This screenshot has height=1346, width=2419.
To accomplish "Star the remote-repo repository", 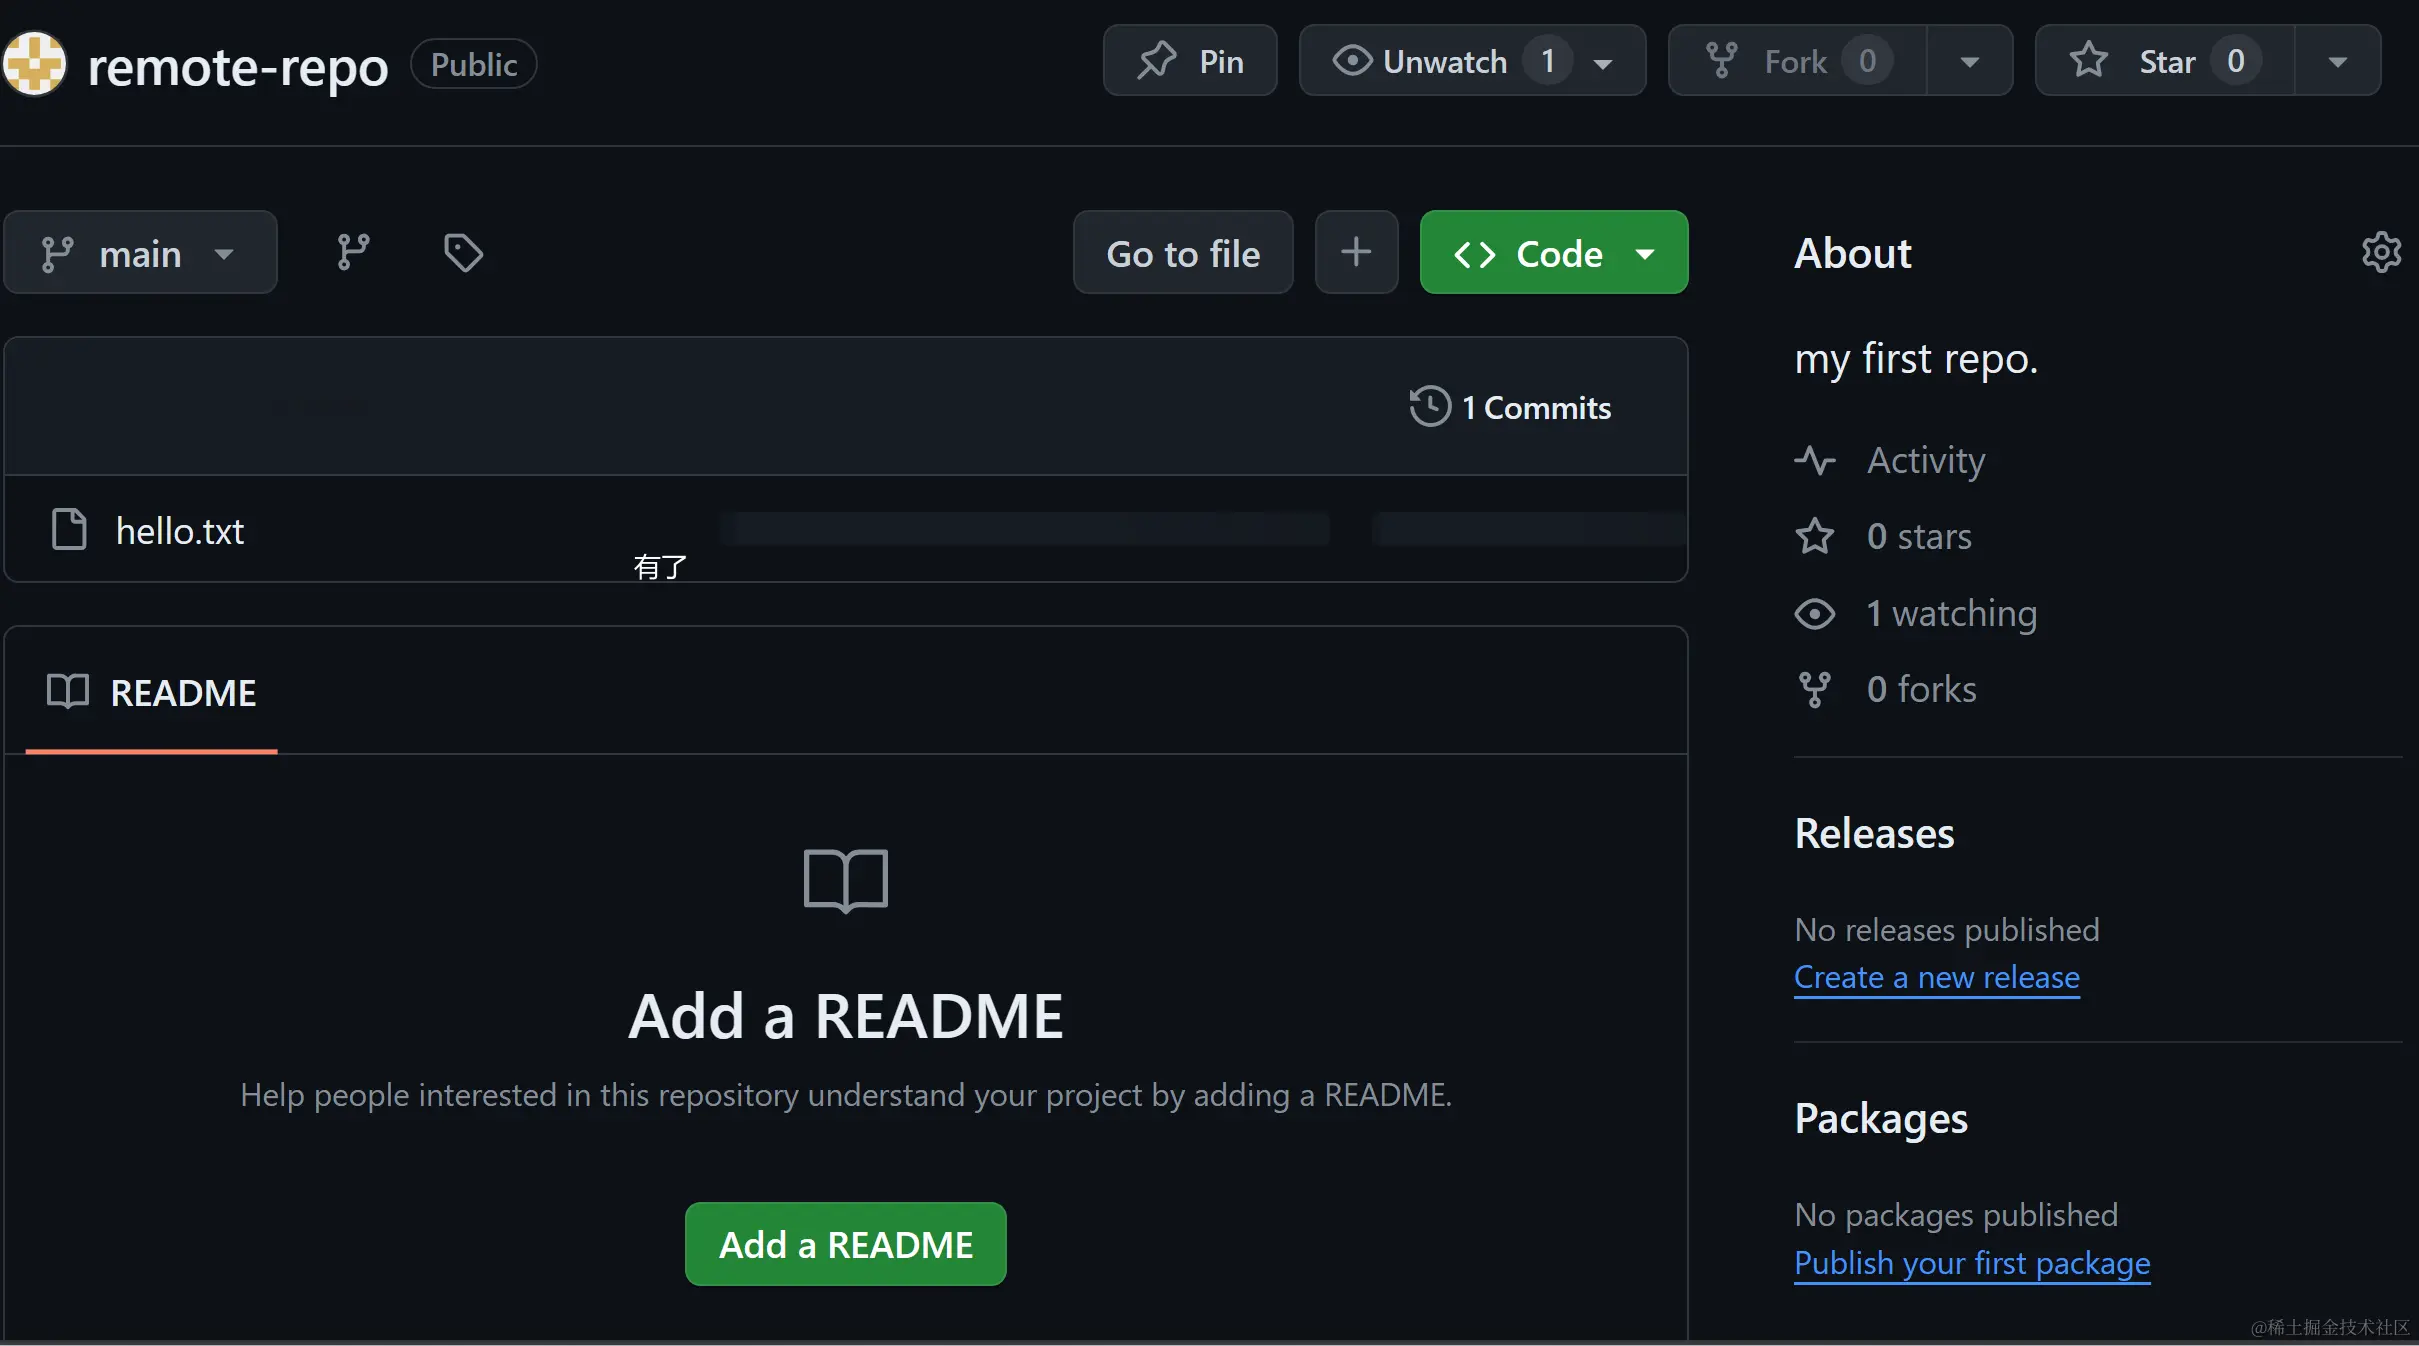I will pos(2165,61).
